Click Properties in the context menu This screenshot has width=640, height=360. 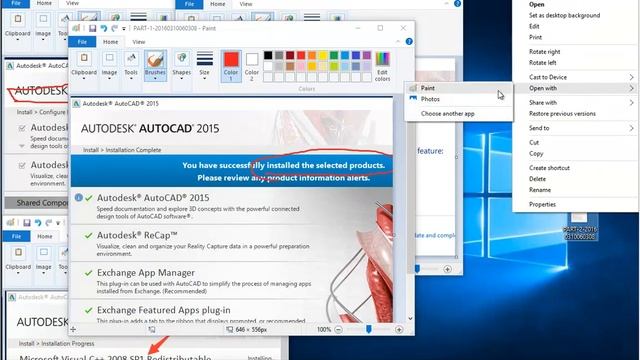(542, 204)
